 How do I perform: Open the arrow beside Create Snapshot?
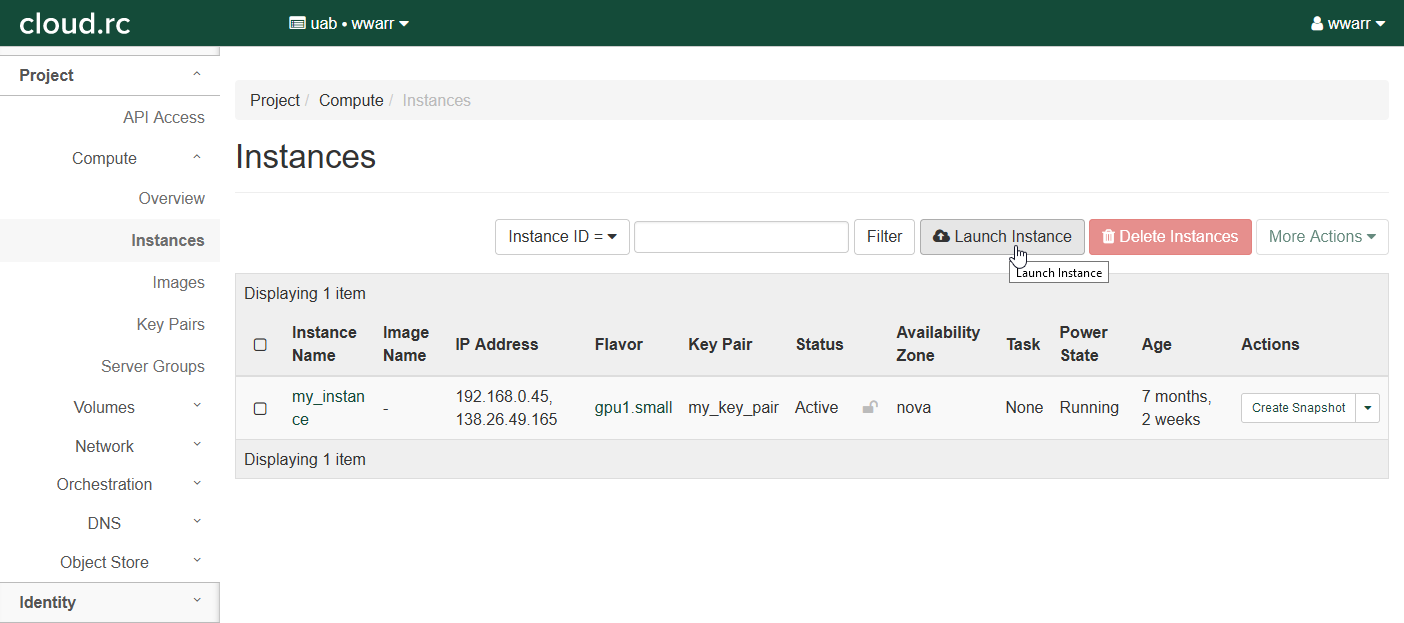pos(1368,408)
